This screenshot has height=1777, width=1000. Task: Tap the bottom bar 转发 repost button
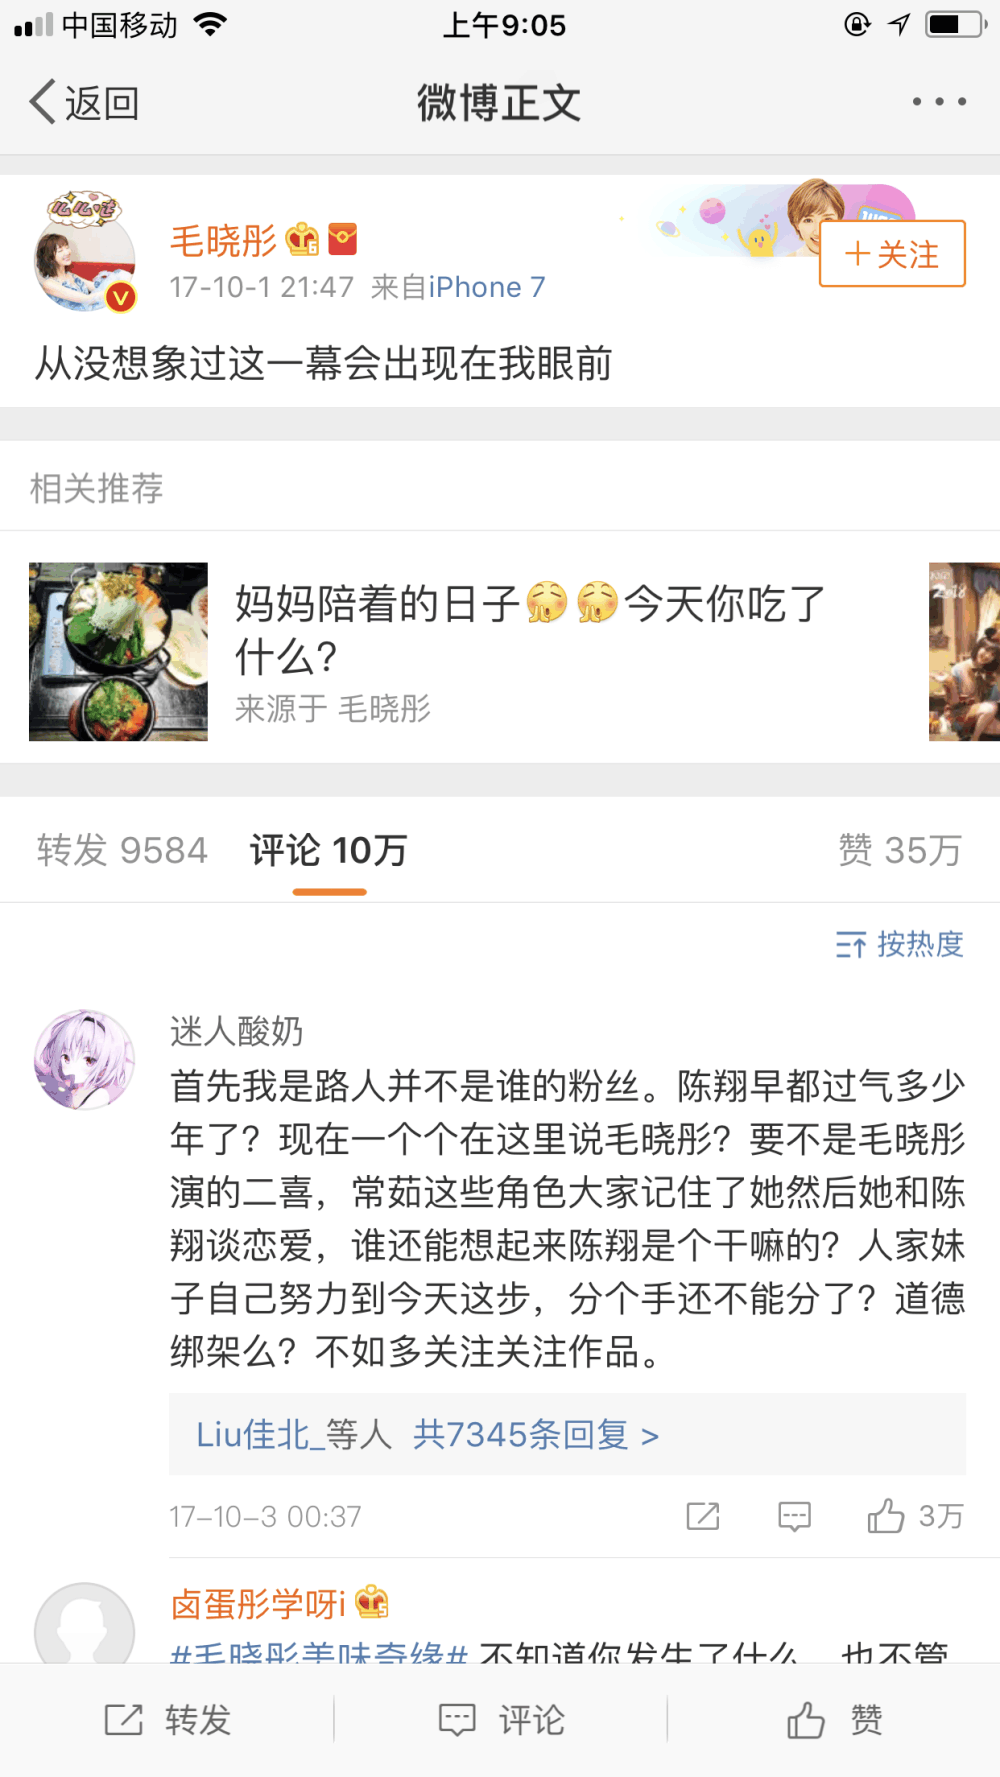click(167, 1720)
